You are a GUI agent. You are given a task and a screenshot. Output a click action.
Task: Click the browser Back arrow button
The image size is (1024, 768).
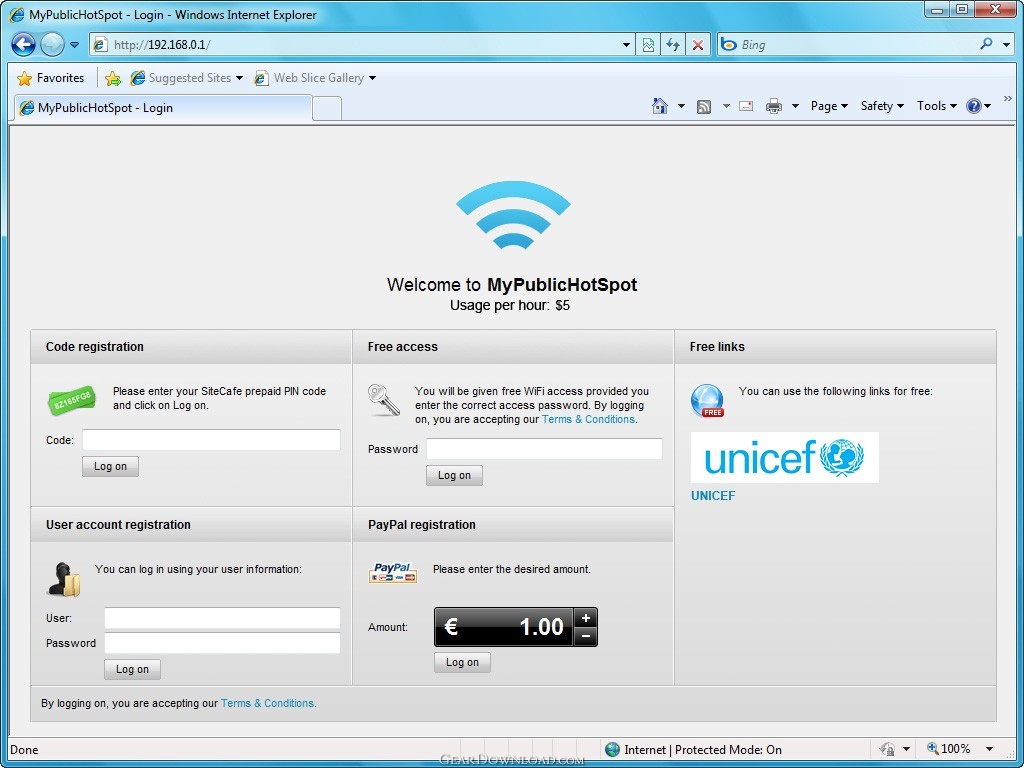[24, 44]
